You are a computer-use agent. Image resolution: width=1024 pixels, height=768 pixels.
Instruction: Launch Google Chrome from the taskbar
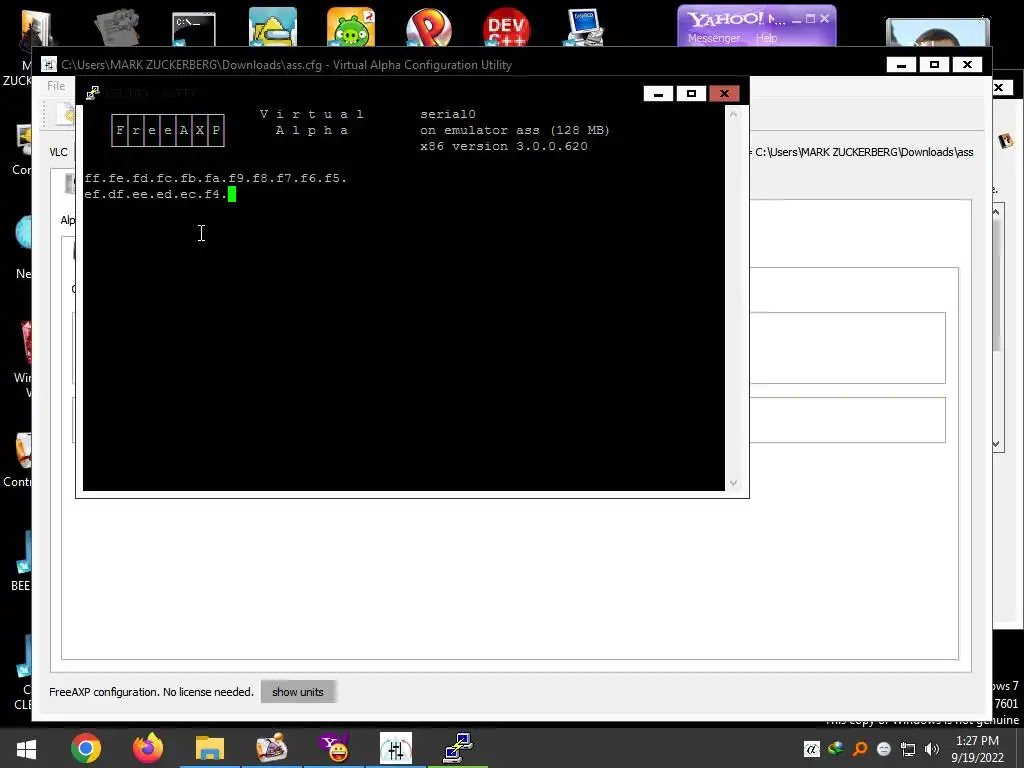[x=86, y=748]
